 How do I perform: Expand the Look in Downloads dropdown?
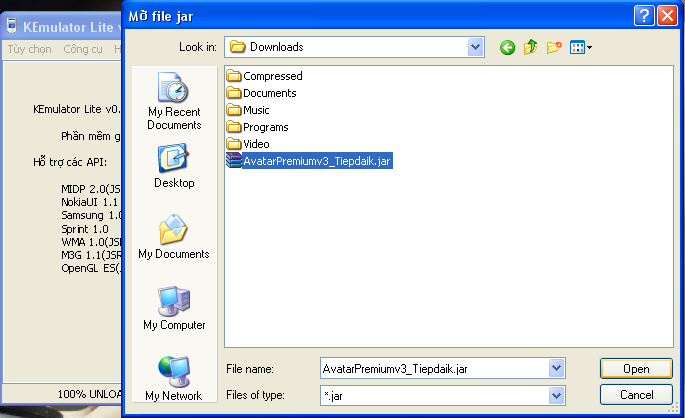[x=475, y=47]
